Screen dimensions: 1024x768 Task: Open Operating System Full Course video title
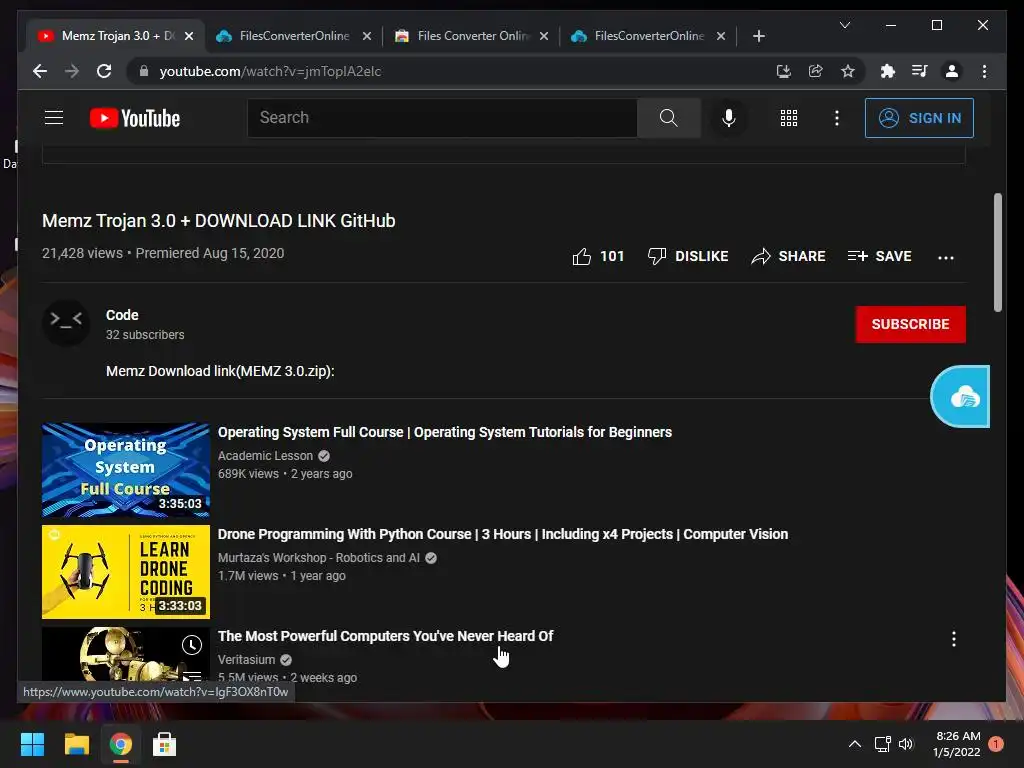click(444, 432)
